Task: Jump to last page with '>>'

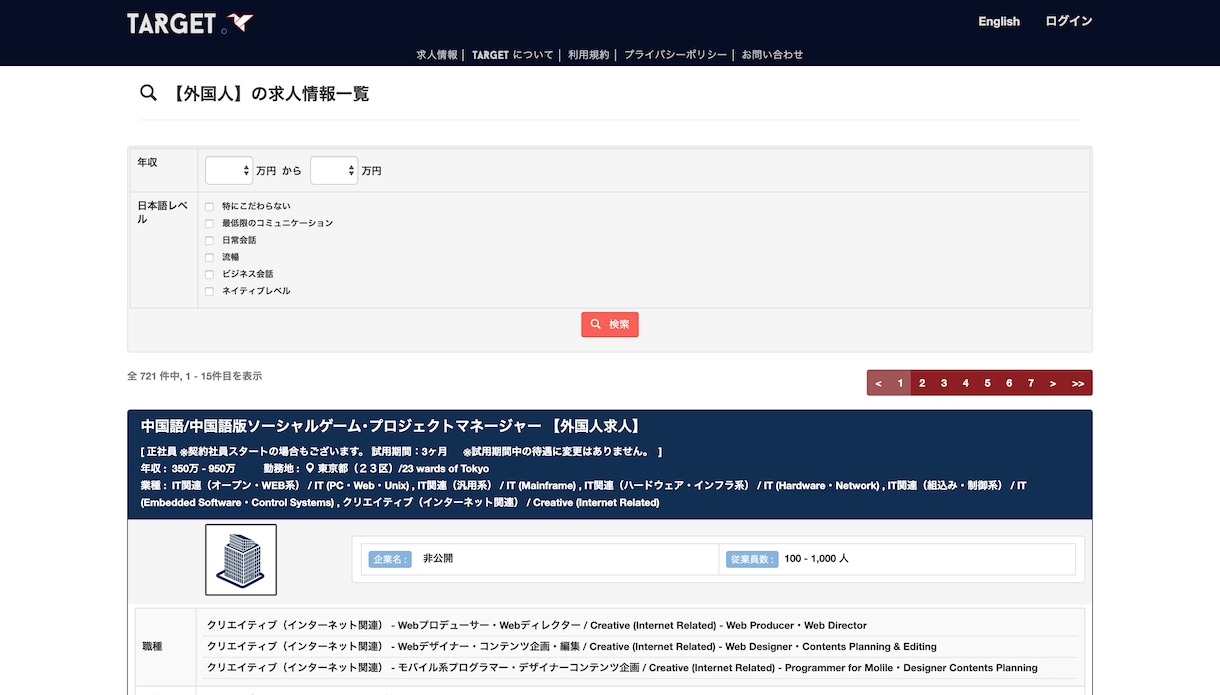Action: 1078,383
